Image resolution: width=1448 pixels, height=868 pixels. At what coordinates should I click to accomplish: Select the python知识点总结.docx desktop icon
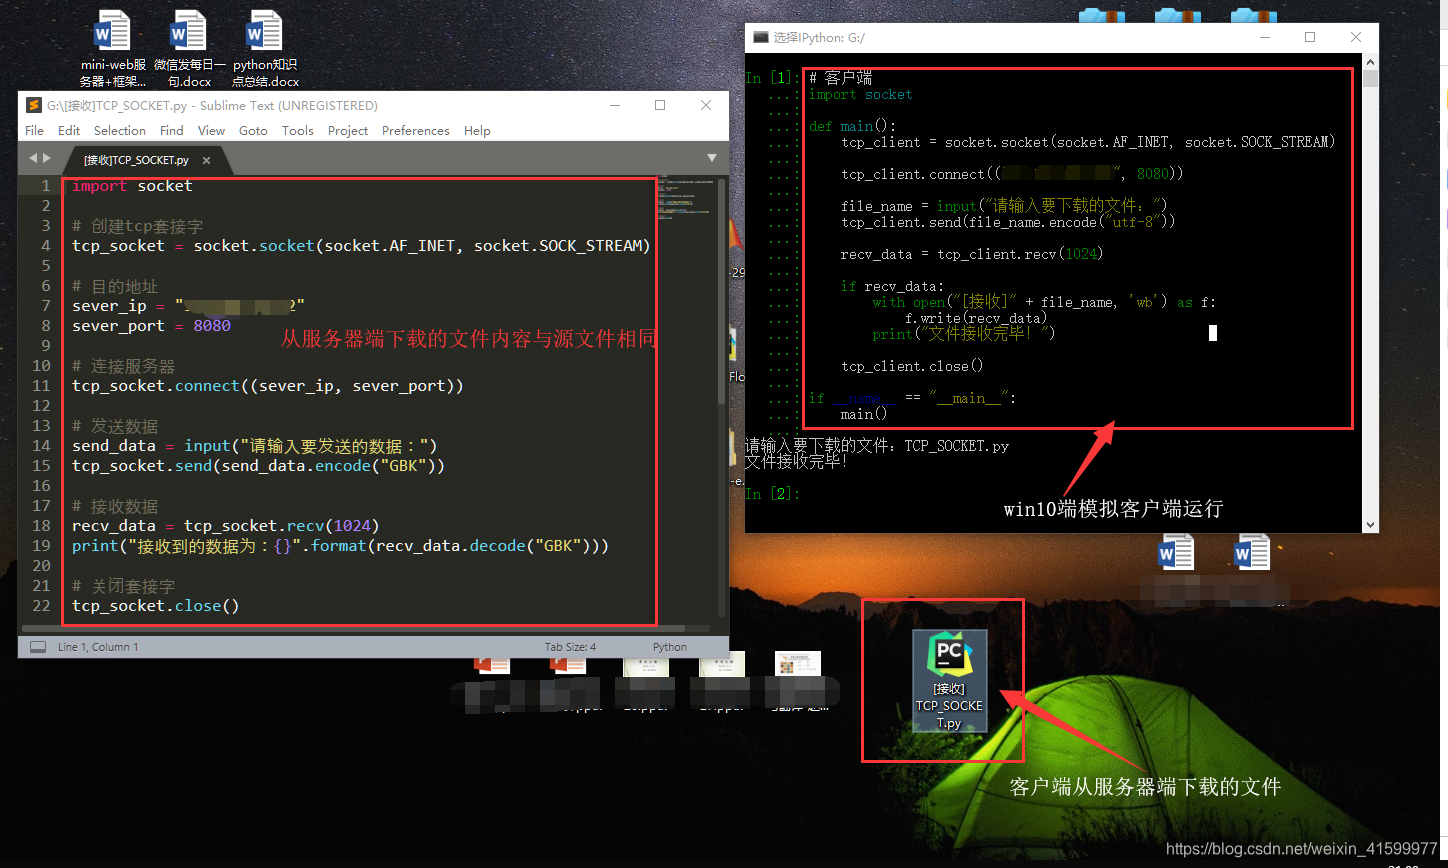coord(265,49)
